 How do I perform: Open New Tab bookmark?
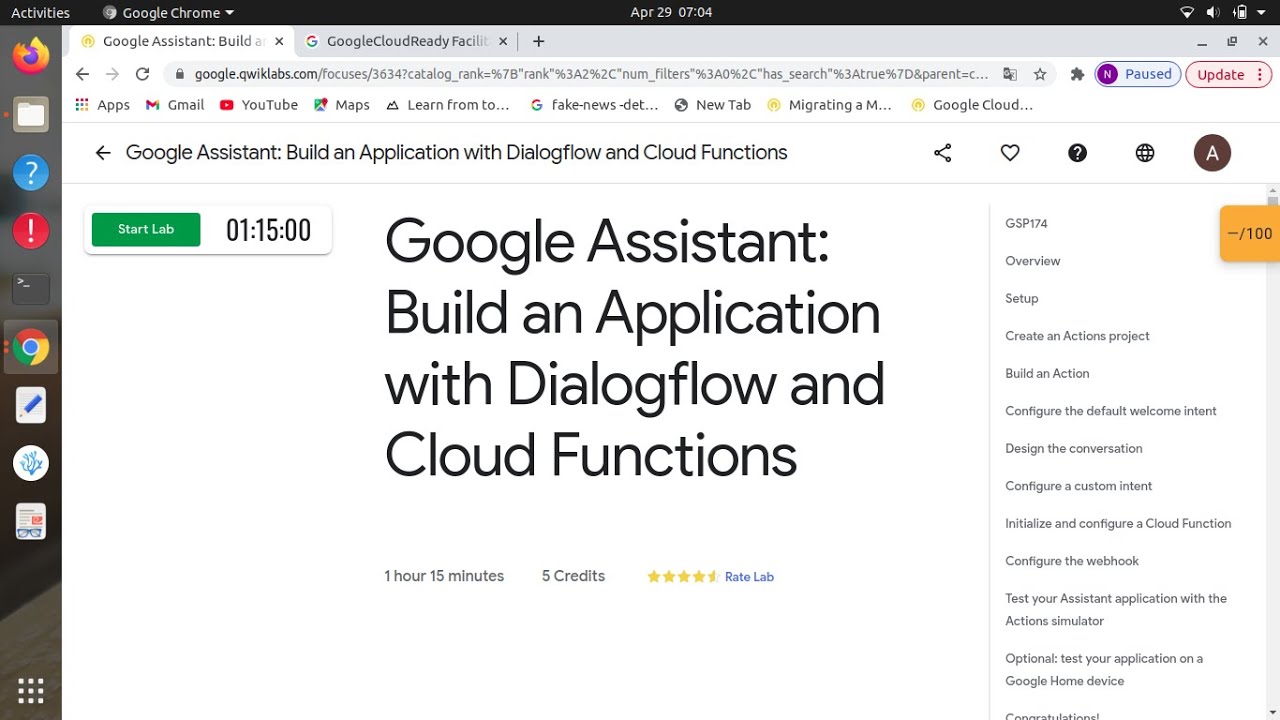coord(713,104)
